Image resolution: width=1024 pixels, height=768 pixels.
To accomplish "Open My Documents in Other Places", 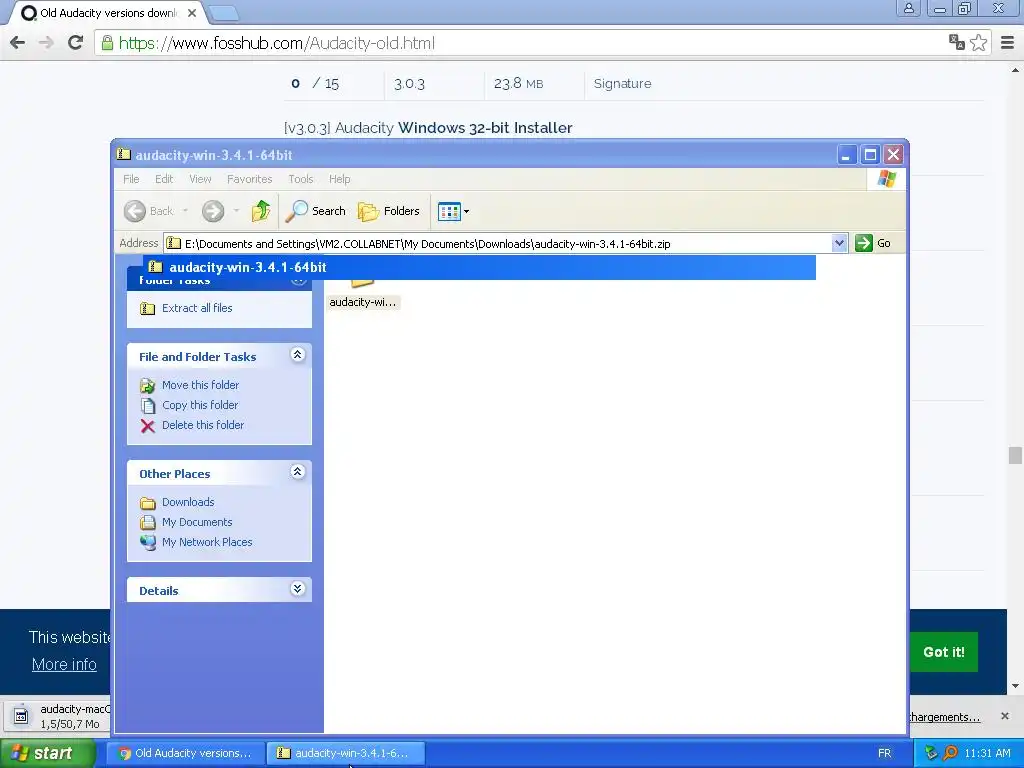I will (197, 522).
